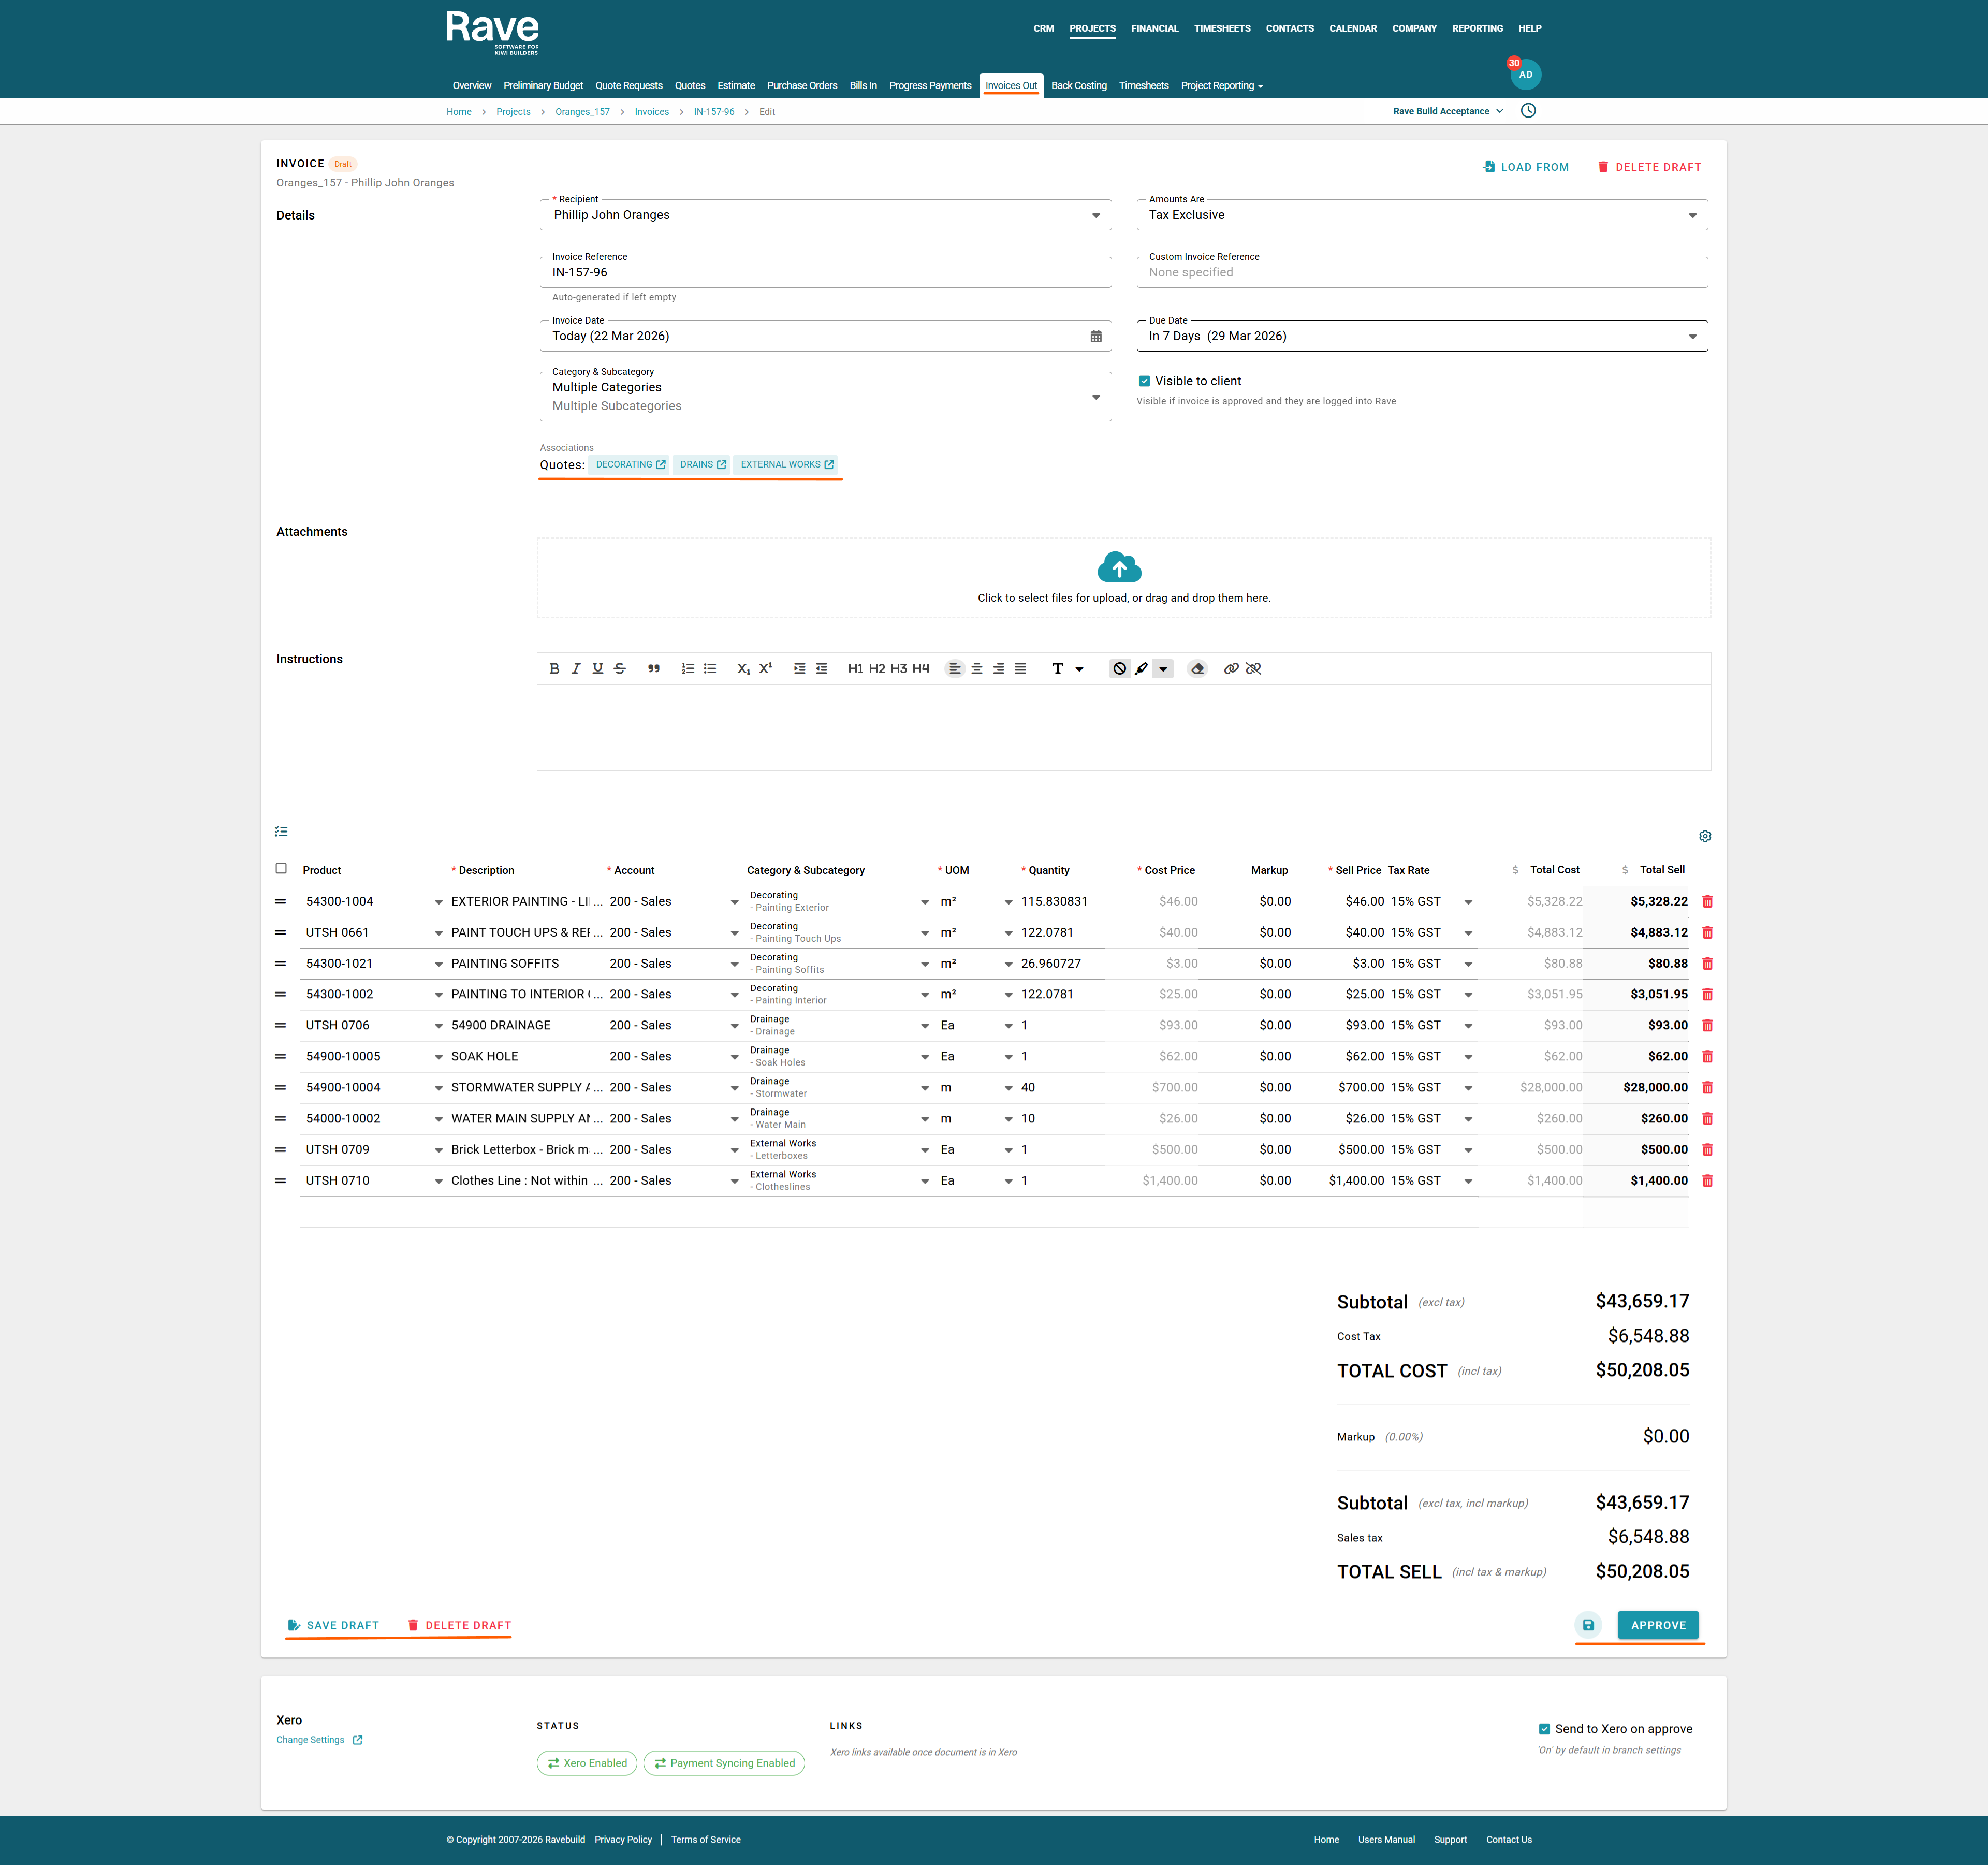Toggle Send to Xero on approve
This screenshot has height=1867, width=1988.
pyautogui.click(x=1544, y=1729)
